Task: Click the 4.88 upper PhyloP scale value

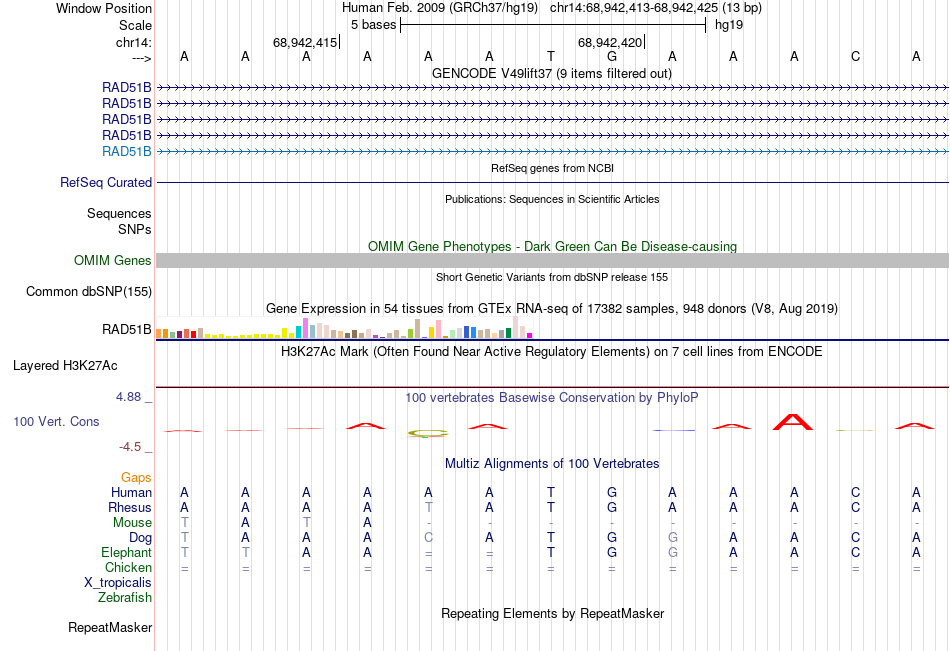Action: click(x=128, y=397)
